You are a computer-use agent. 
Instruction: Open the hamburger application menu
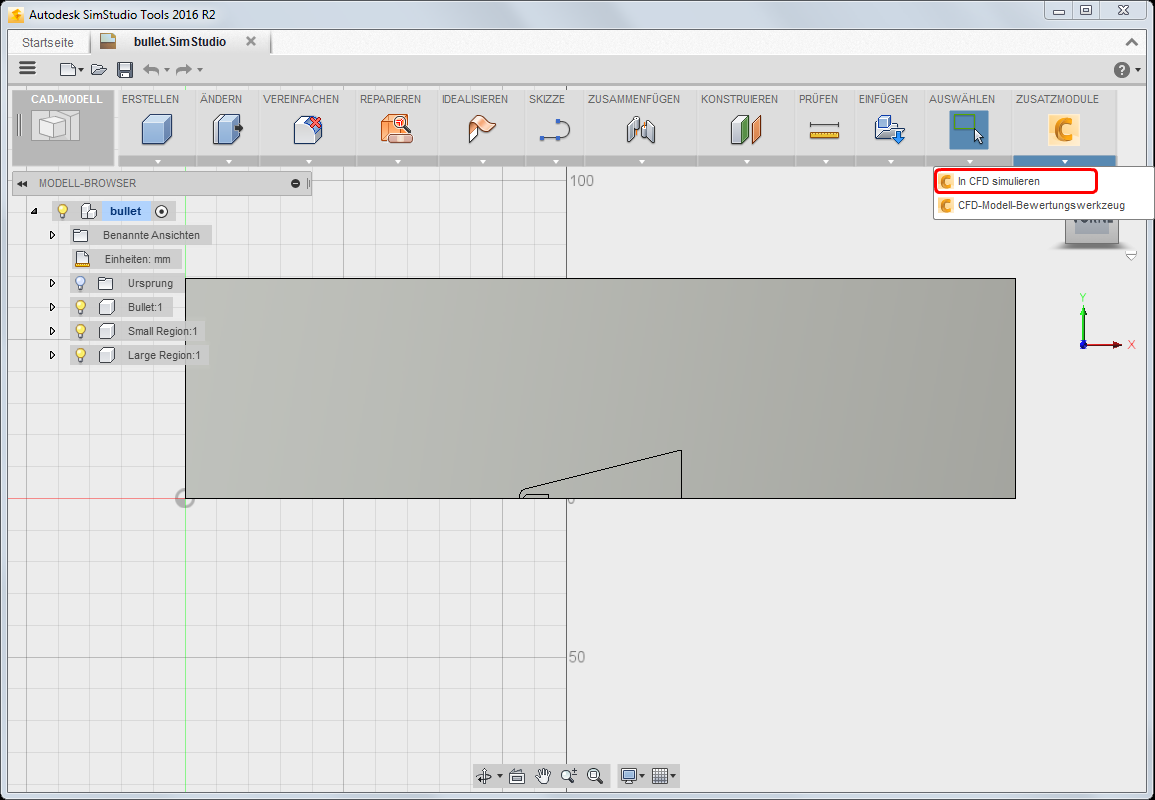tap(27, 69)
